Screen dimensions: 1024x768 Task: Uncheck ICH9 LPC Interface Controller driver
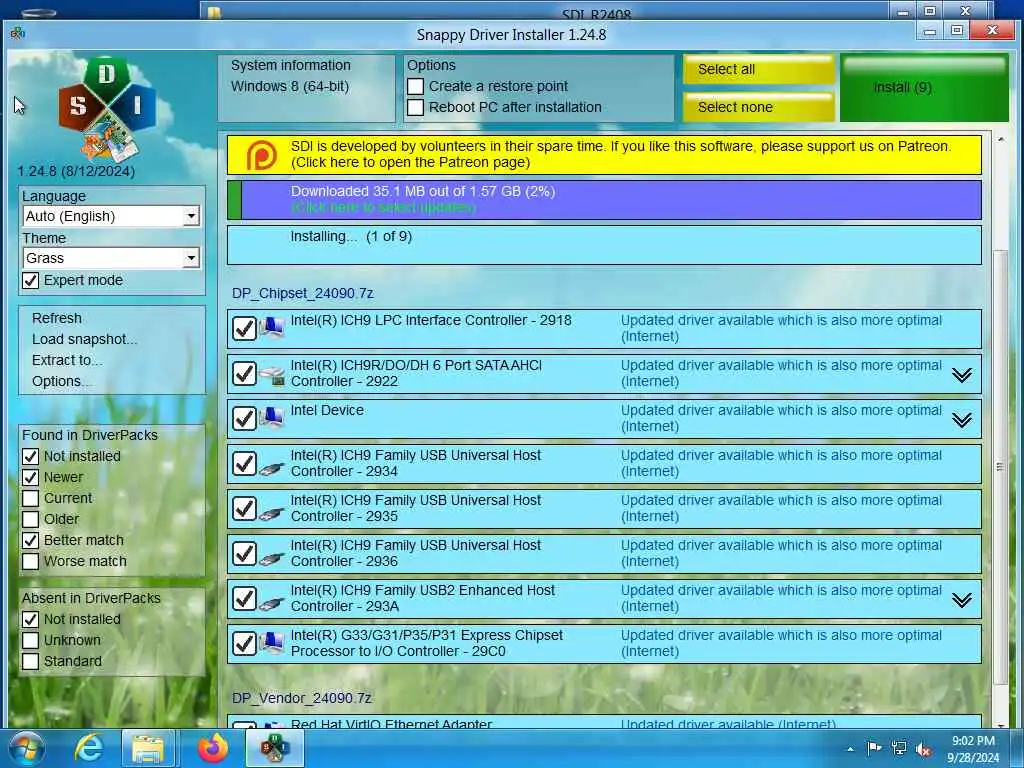244,328
